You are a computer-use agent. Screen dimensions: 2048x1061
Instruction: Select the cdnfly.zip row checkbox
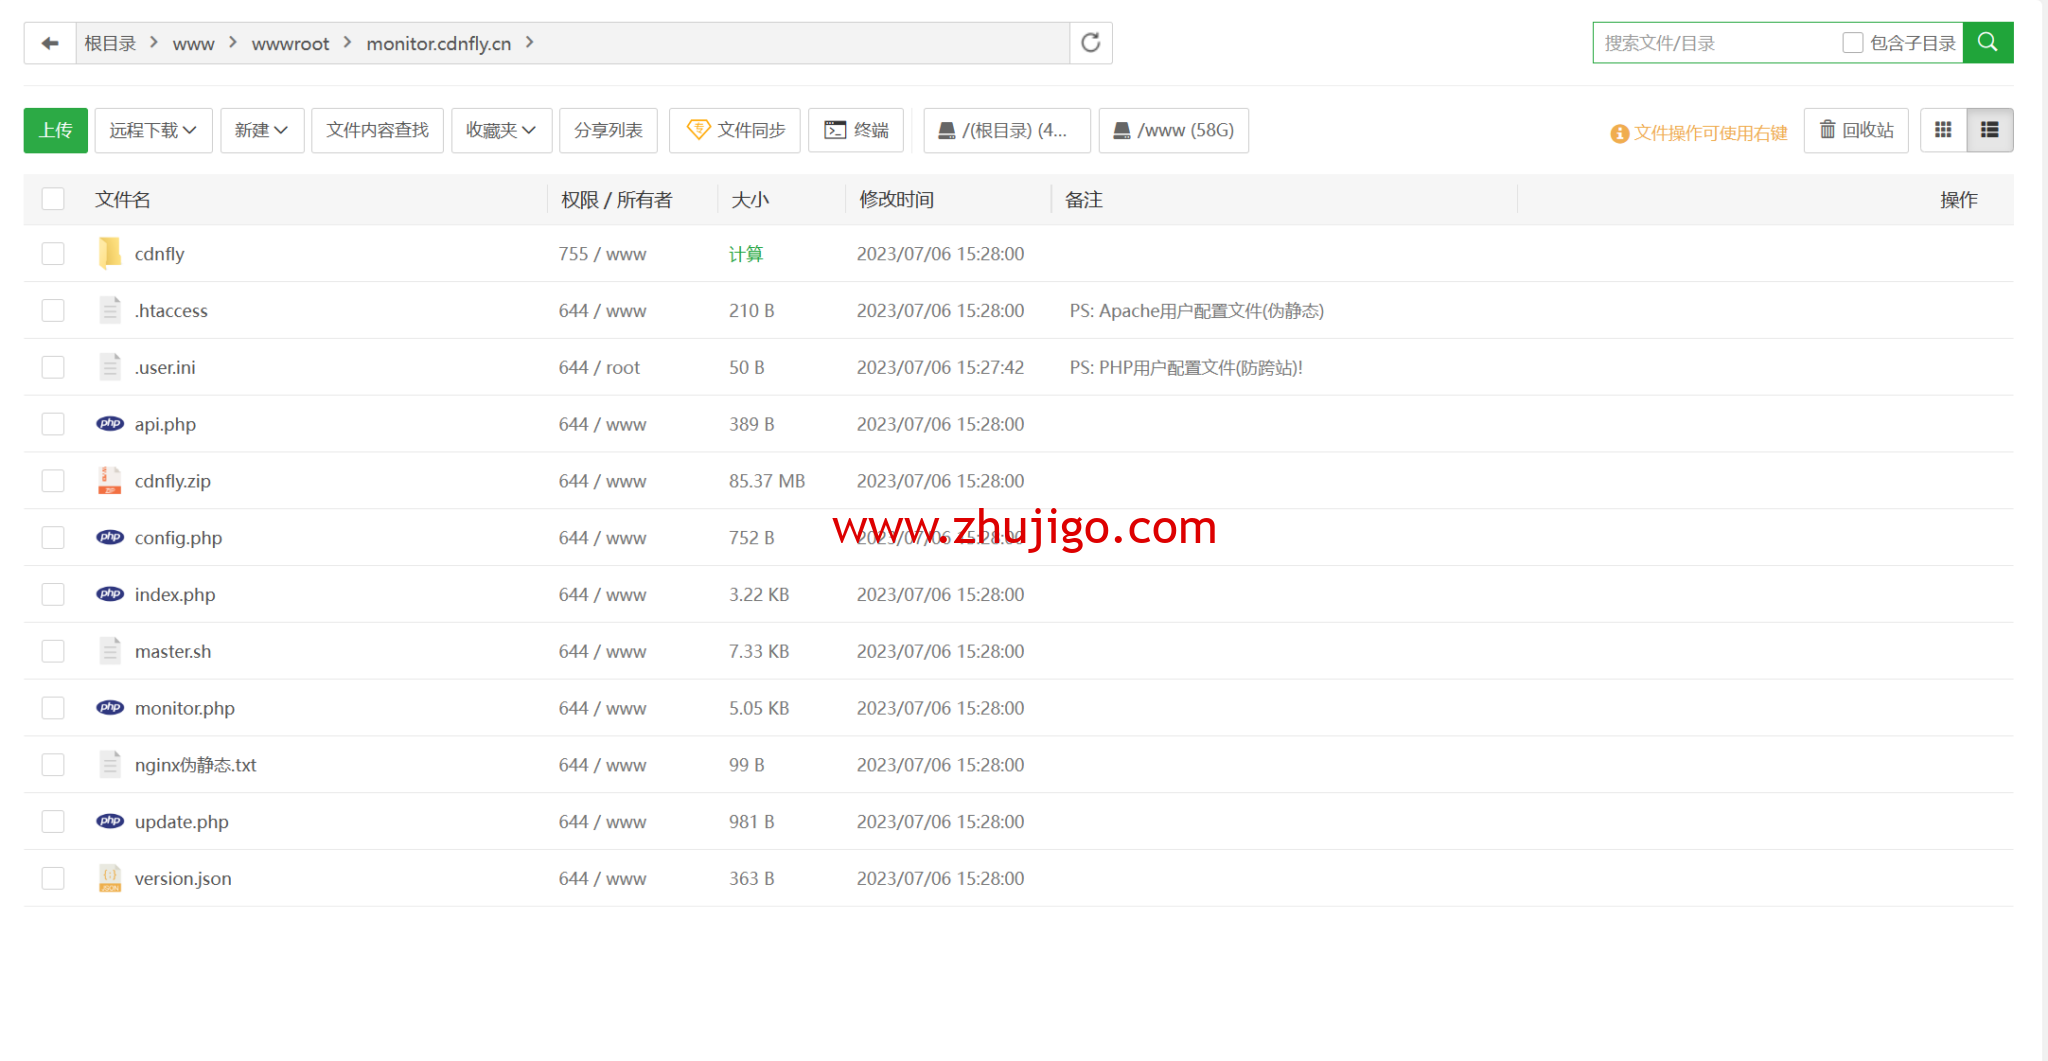53,480
